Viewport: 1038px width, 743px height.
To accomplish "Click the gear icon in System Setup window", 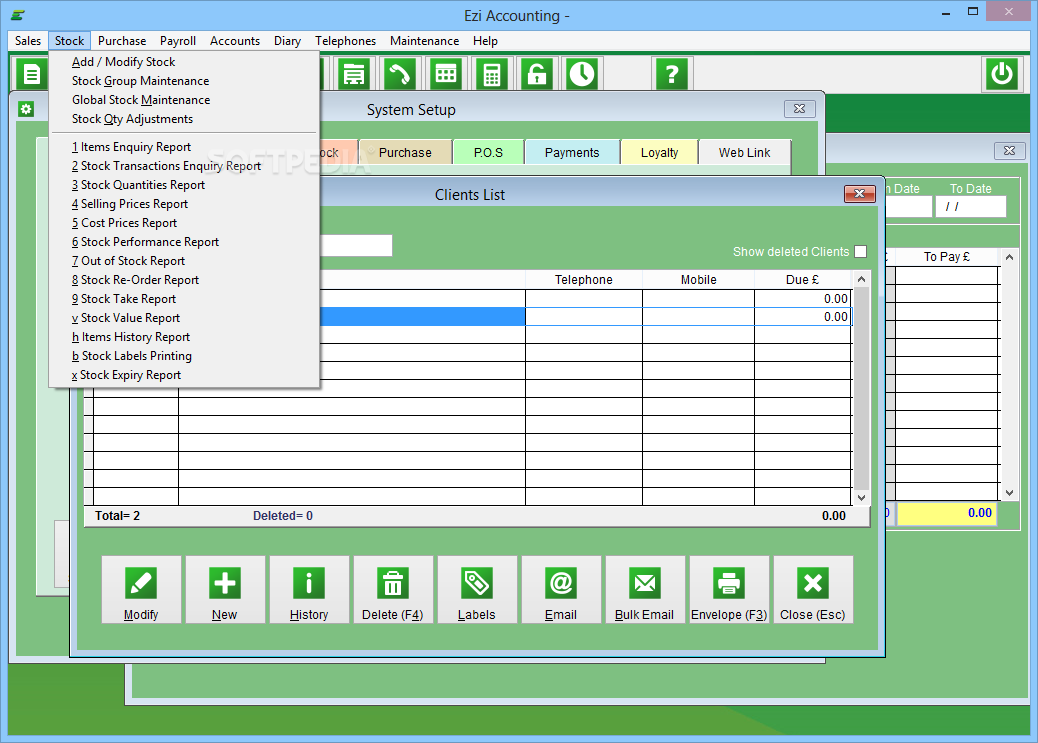I will (x=26, y=109).
